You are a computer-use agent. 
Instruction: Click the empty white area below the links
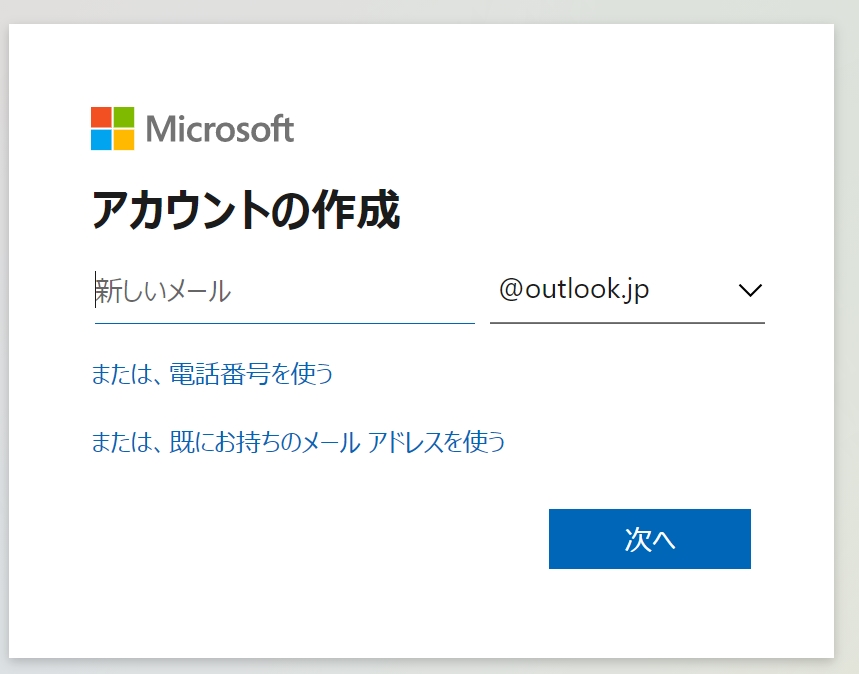point(274,548)
